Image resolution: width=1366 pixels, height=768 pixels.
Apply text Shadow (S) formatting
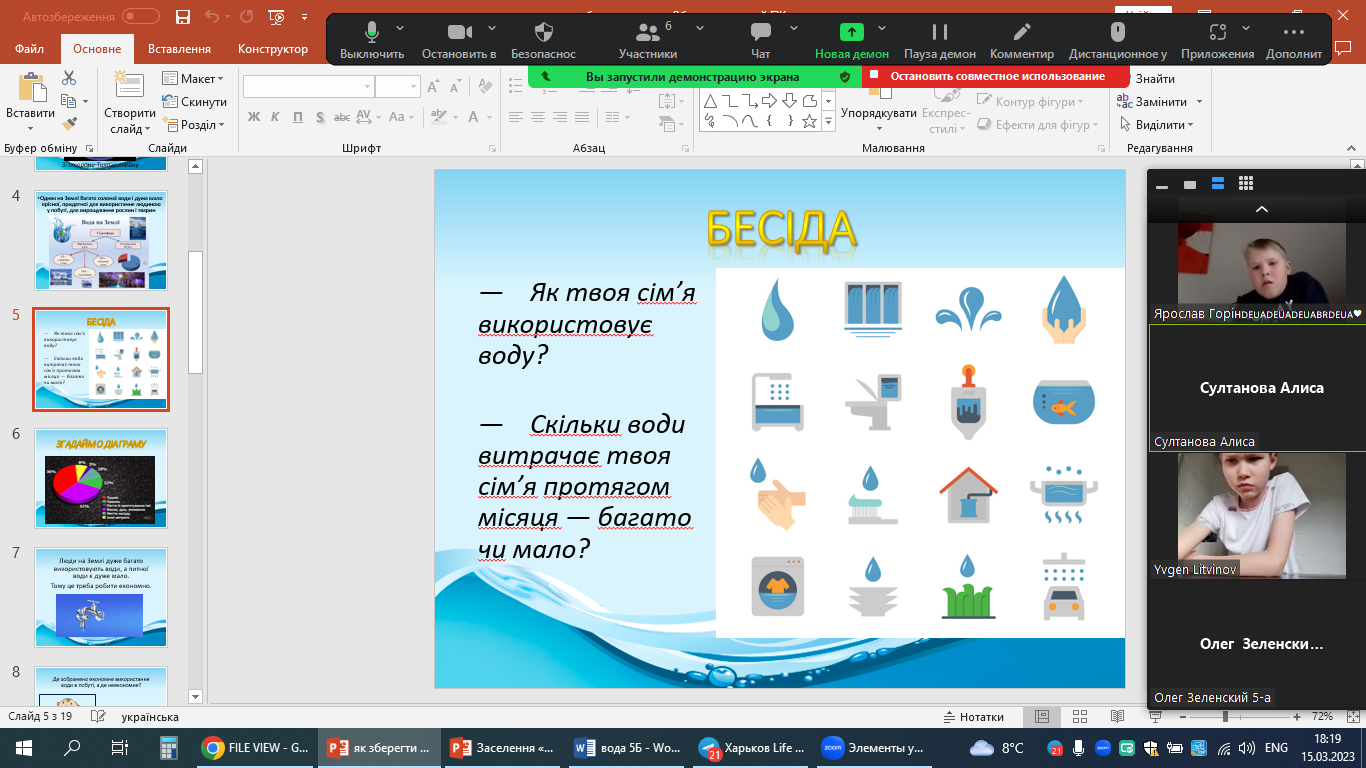click(320, 117)
